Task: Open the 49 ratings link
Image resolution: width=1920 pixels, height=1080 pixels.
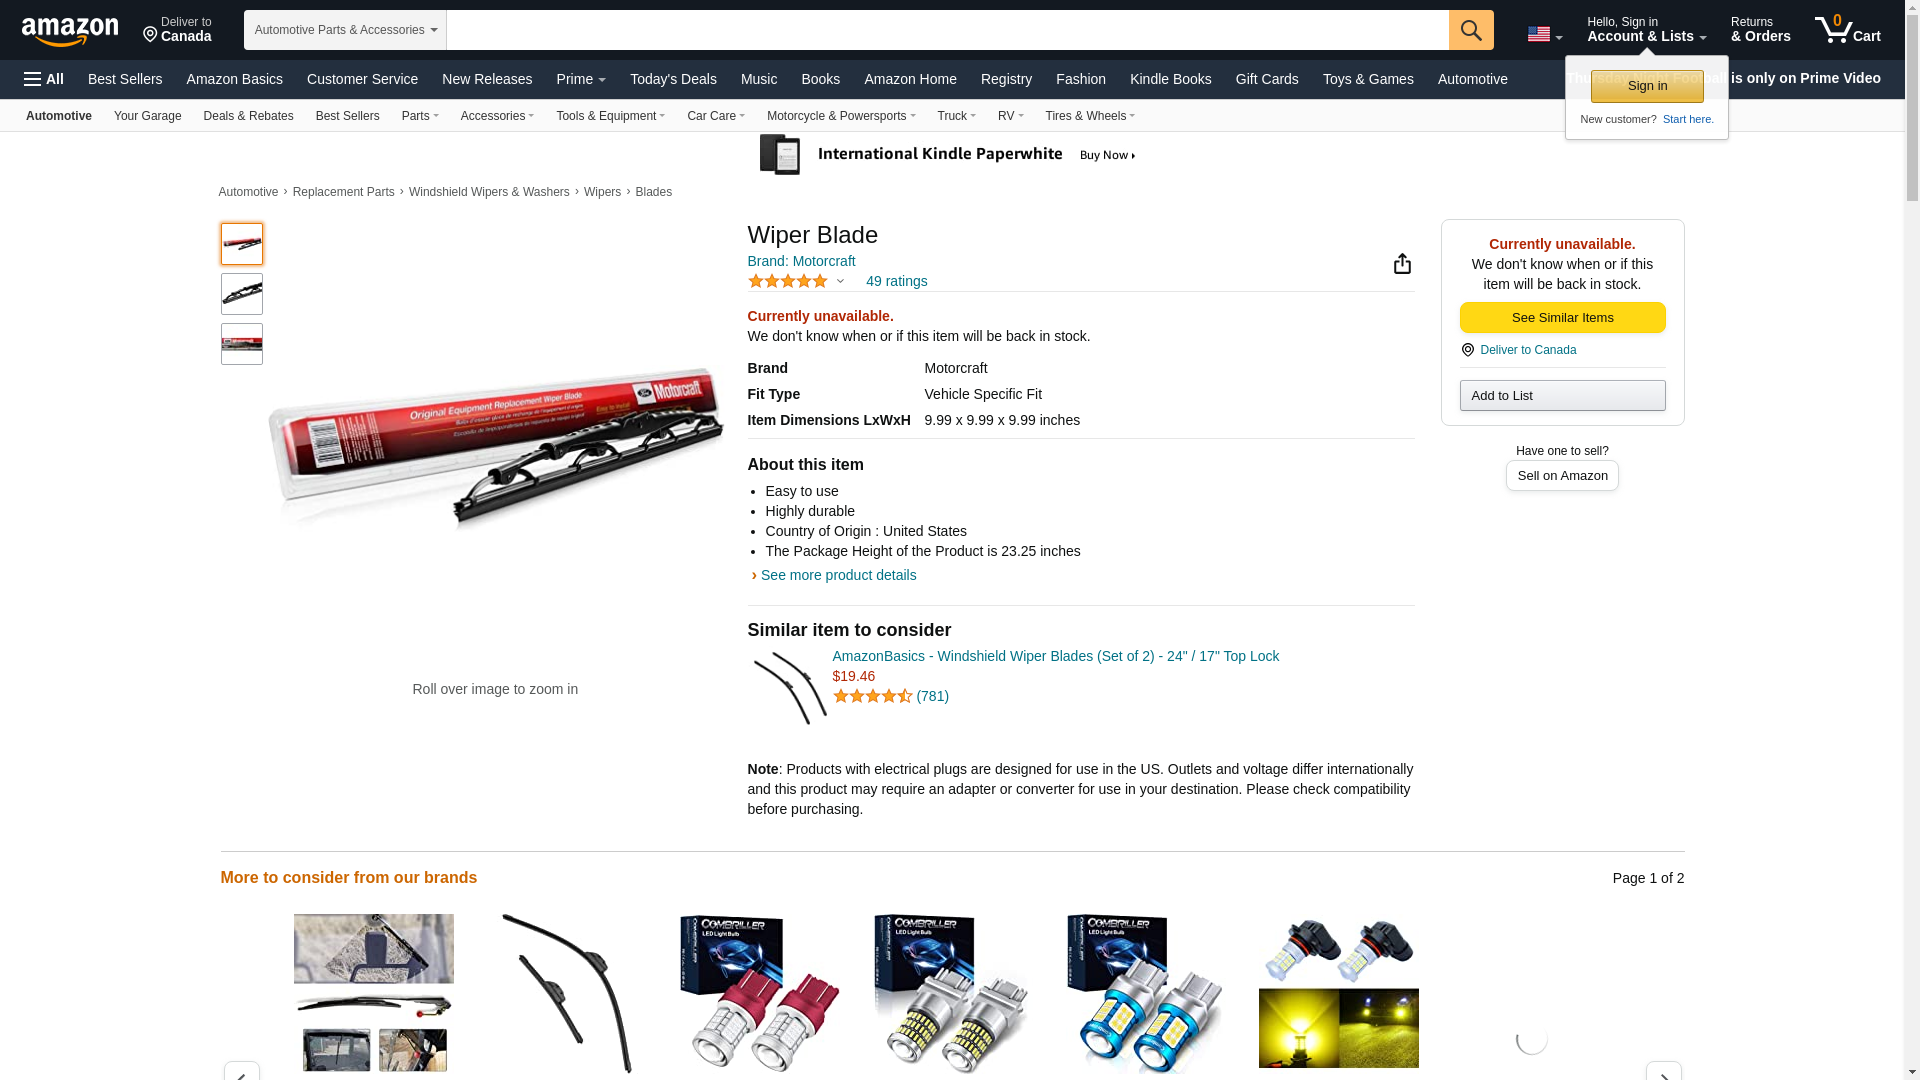Action: pyautogui.click(x=896, y=281)
